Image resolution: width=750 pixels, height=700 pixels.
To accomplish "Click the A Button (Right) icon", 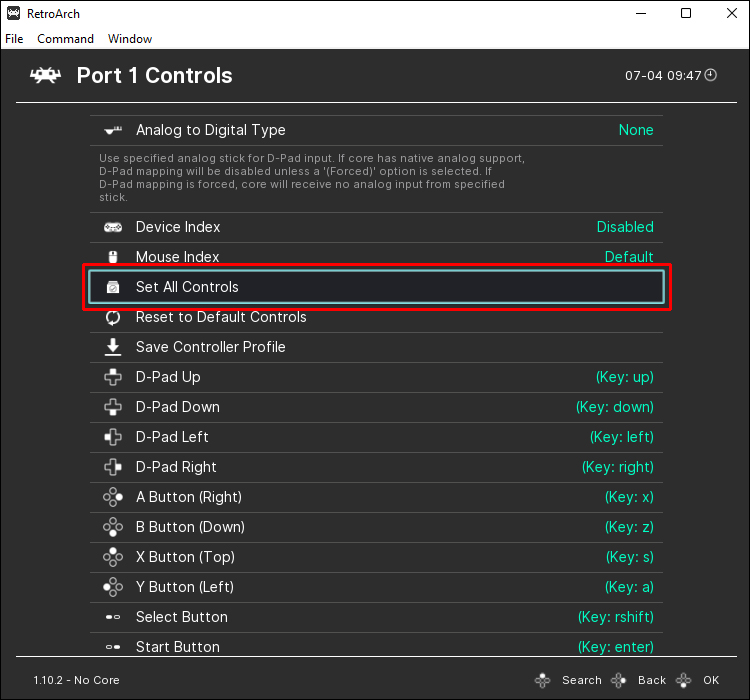I will point(113,497).
